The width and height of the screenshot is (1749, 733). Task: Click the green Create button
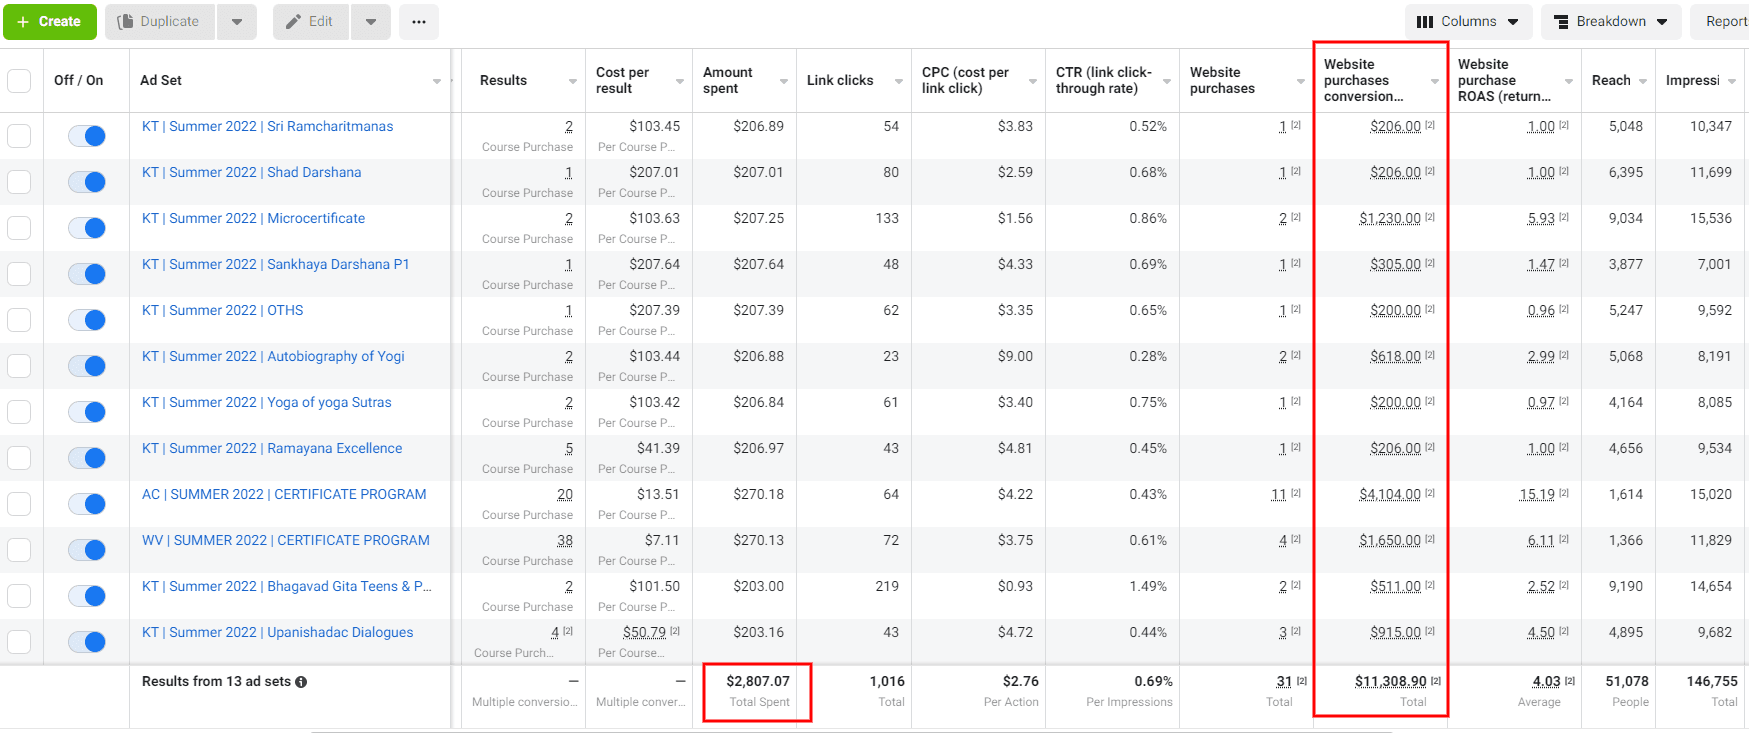[50, 21]
